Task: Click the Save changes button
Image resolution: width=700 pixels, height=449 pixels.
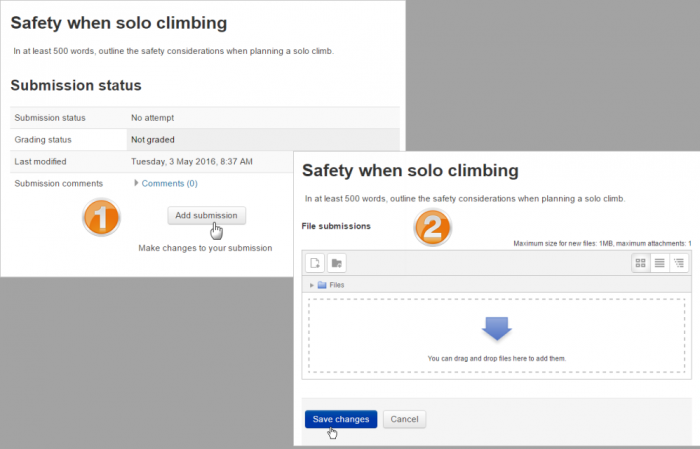Action: tap(340, 419)
